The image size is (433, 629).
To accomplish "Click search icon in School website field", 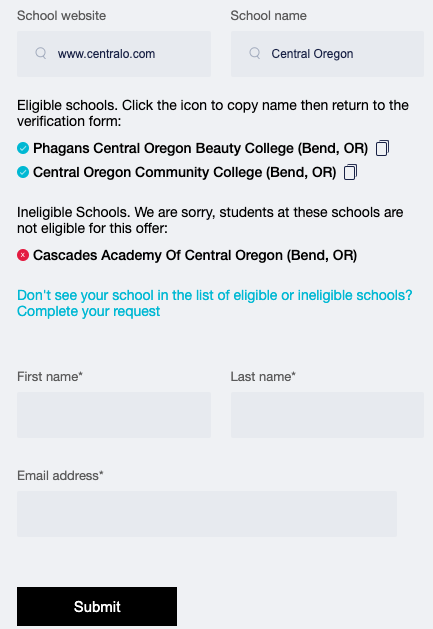I will 41,53.
